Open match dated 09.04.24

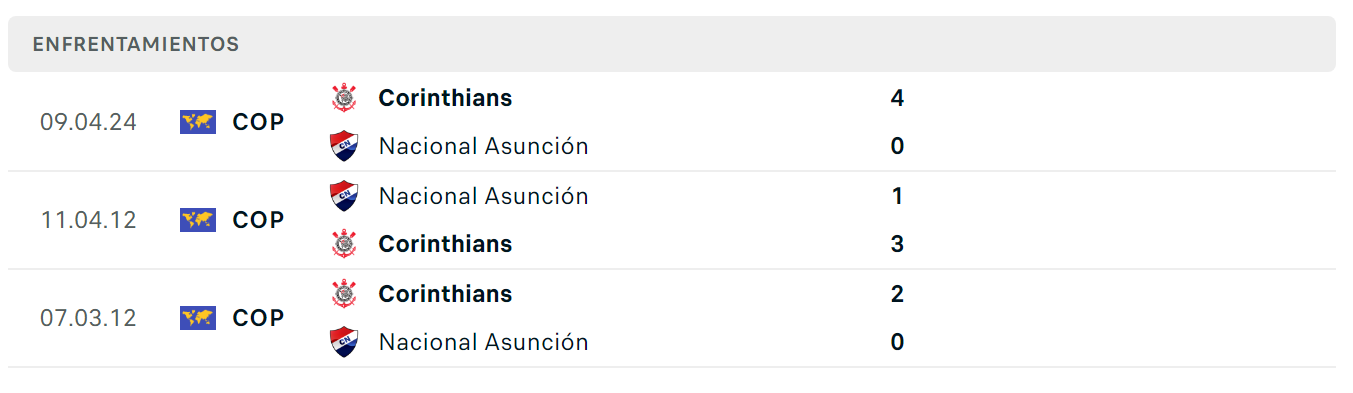pos(672,122)
